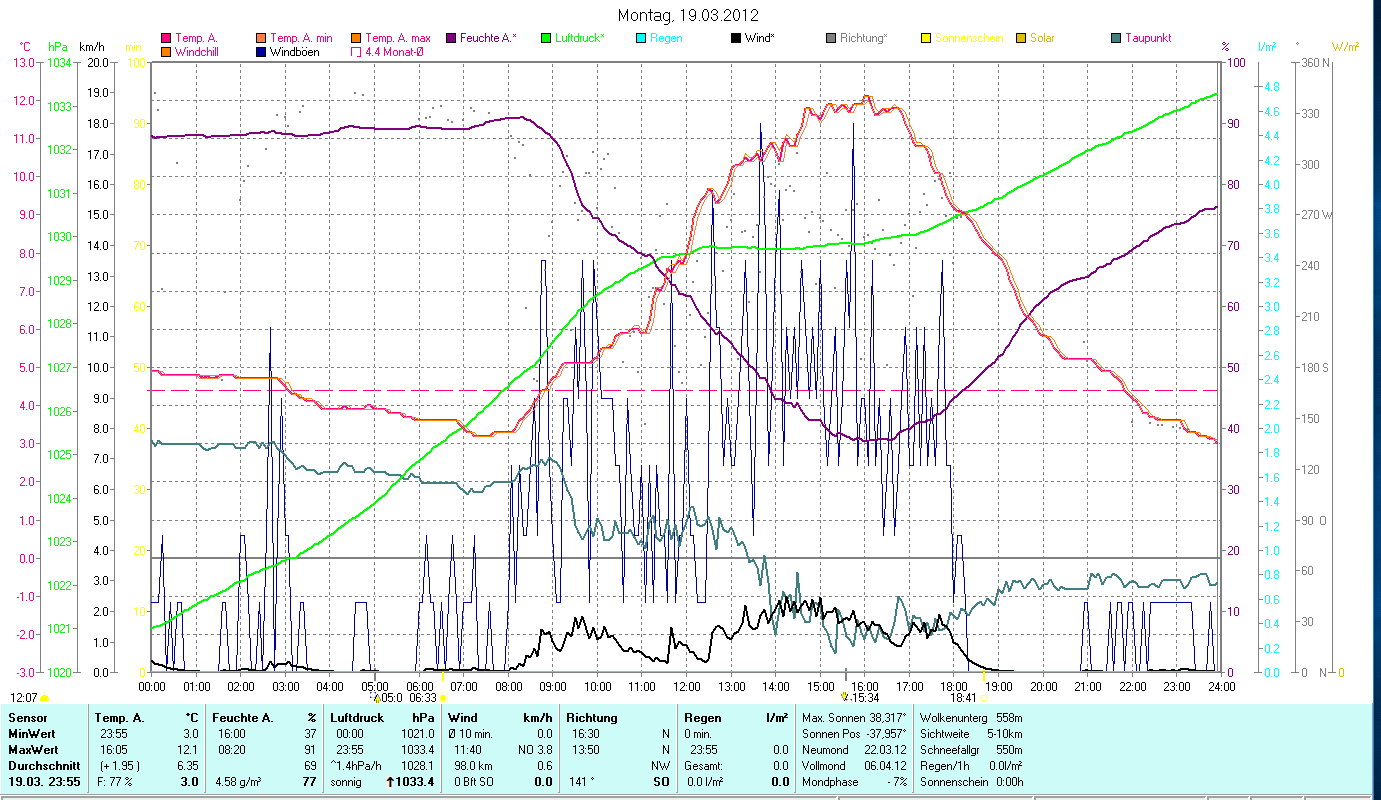Click the ^1.4hPa/h pressure trend value
The width and height of the screenshot is (1381, 800).
[x=357, y=766]
